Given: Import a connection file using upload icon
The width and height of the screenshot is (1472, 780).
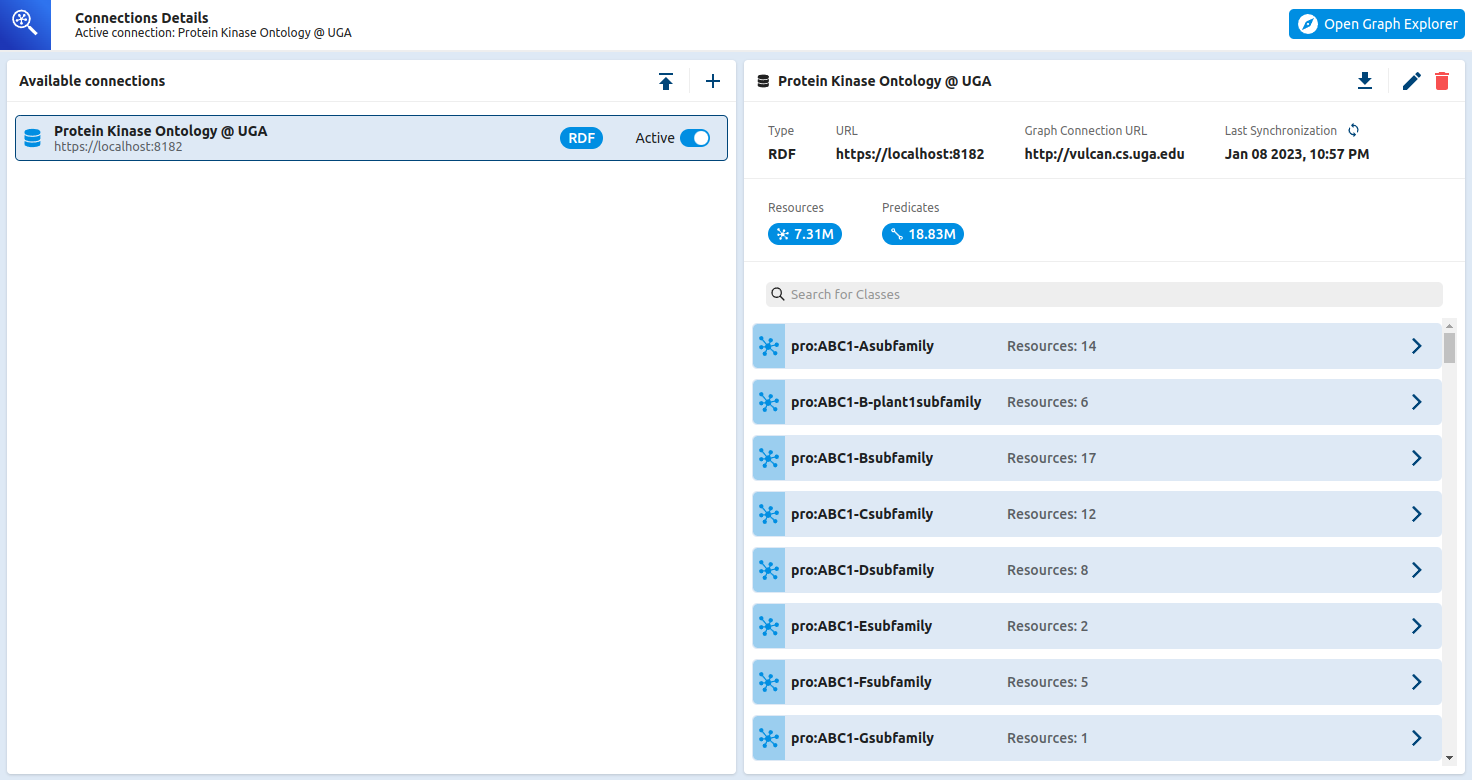Looking at the screenshot, I should (666, 82).
